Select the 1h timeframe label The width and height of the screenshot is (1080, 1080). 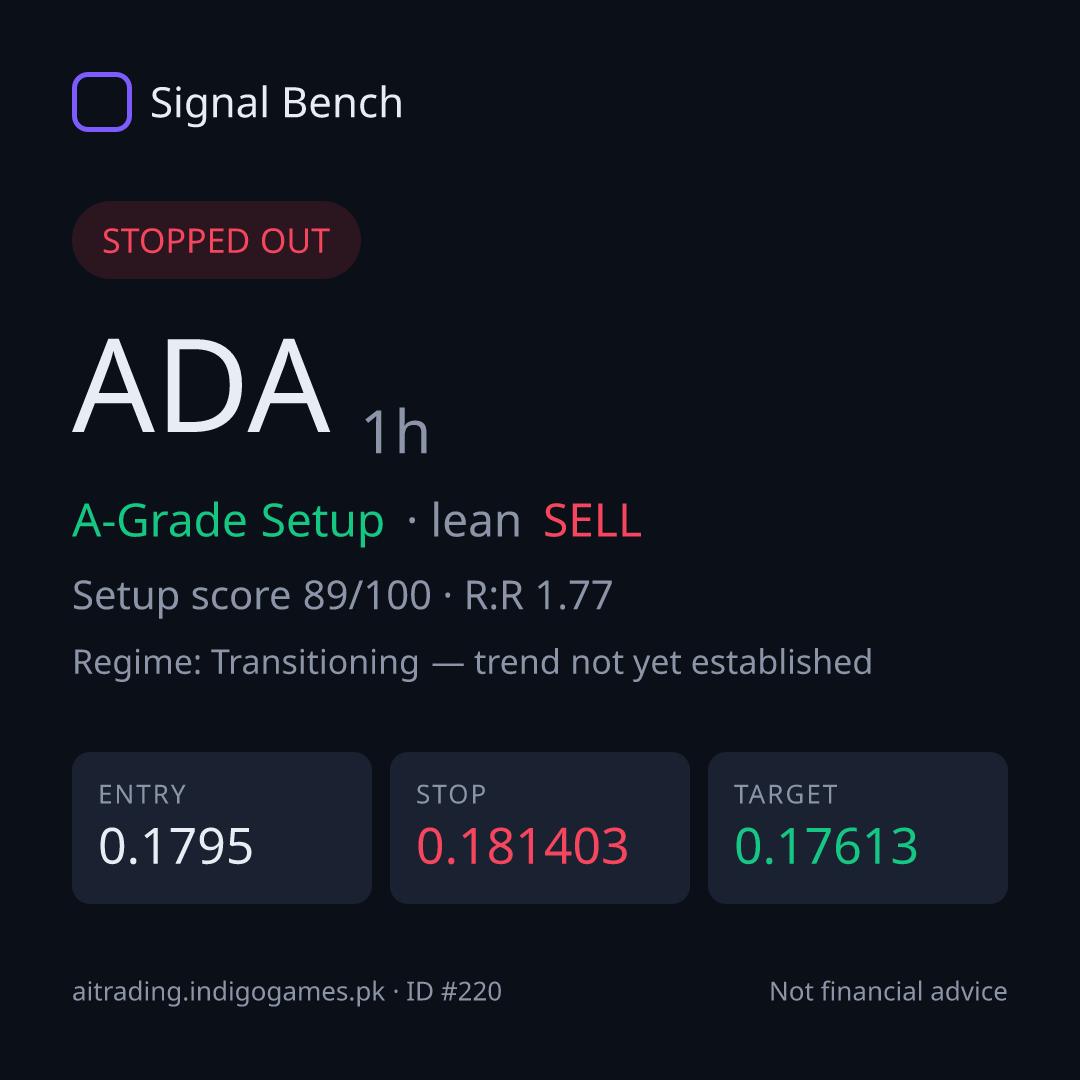point(396,432)
